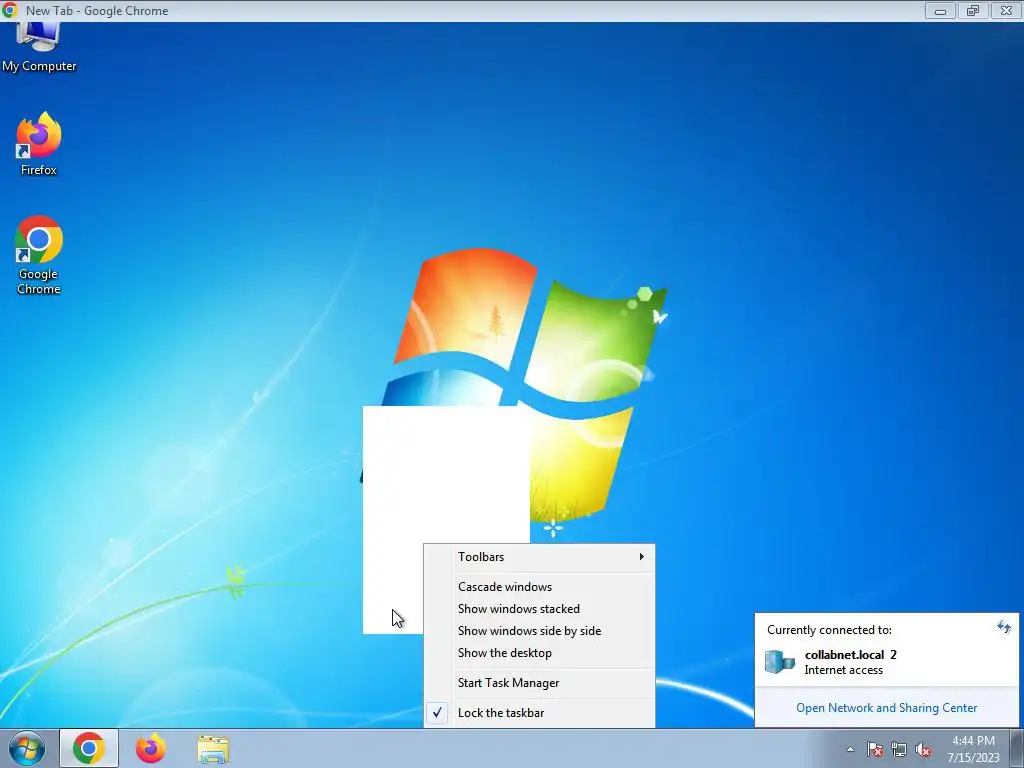Viewport: 1024px width, 768px height.
Task: Click the network flyout refresh arrows icon
Action: (1004, 628)
